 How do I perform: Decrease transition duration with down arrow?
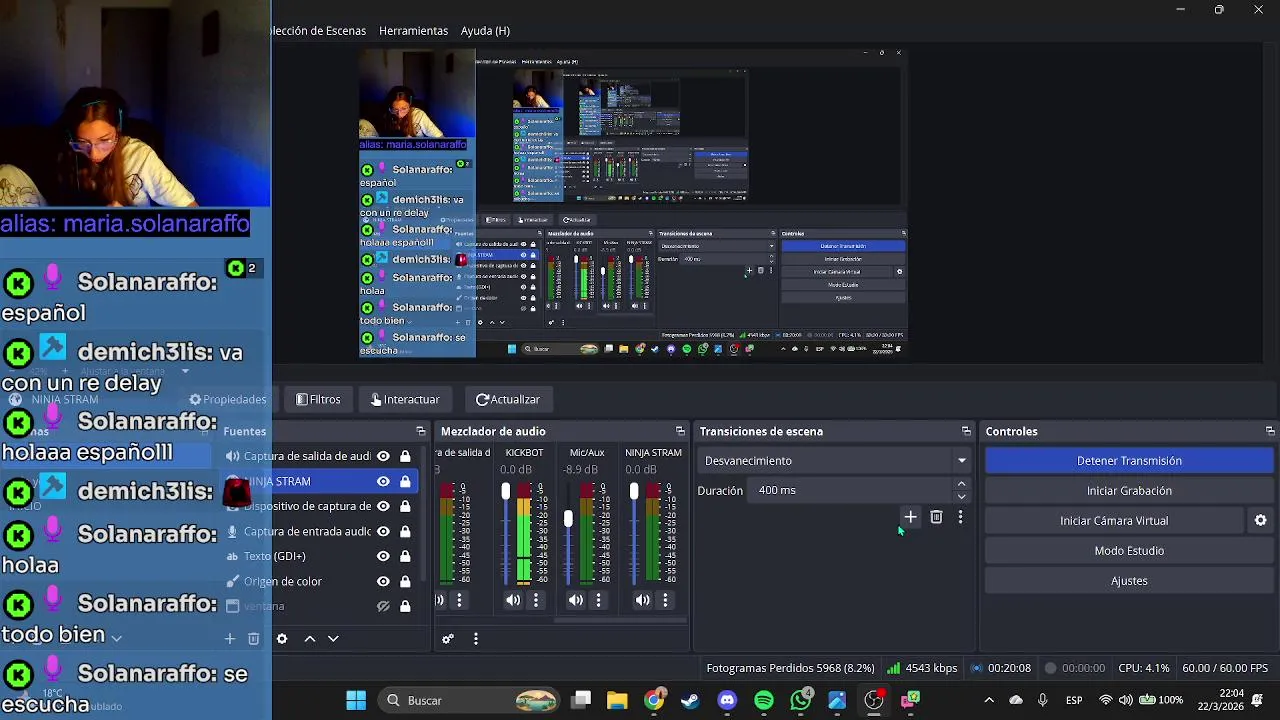pos(962,496)
